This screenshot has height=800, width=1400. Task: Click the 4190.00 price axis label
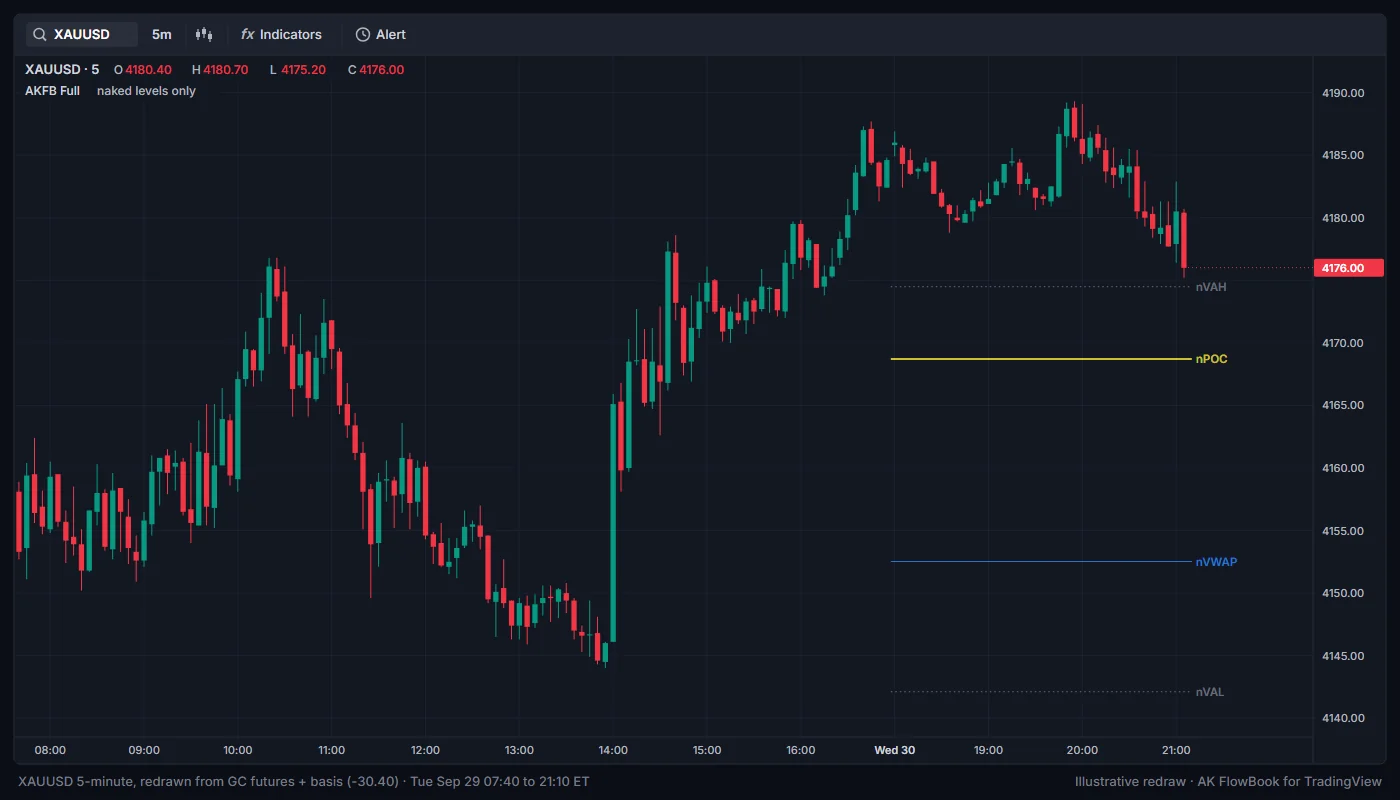1343,93
